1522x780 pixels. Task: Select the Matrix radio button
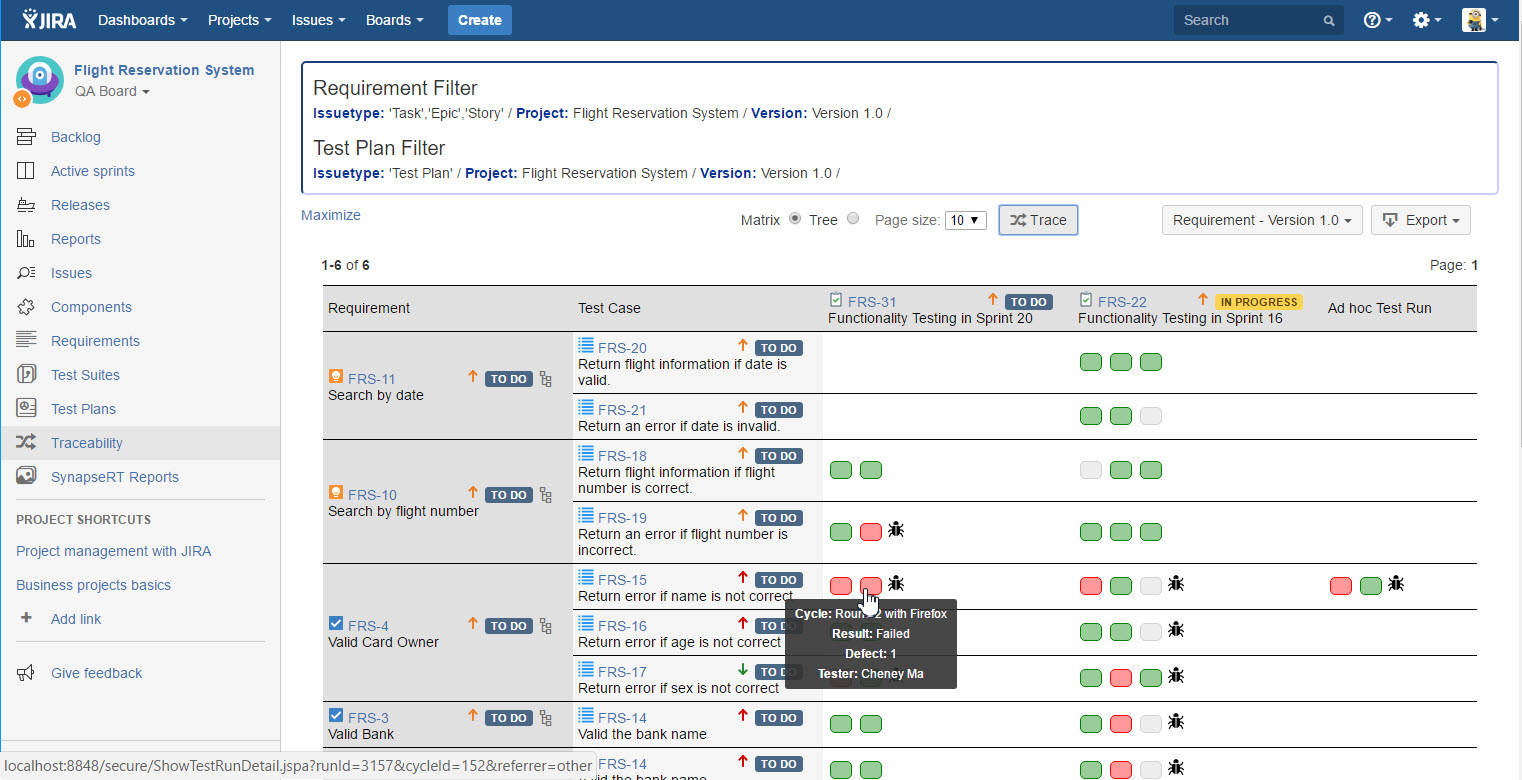coord(795,219)
